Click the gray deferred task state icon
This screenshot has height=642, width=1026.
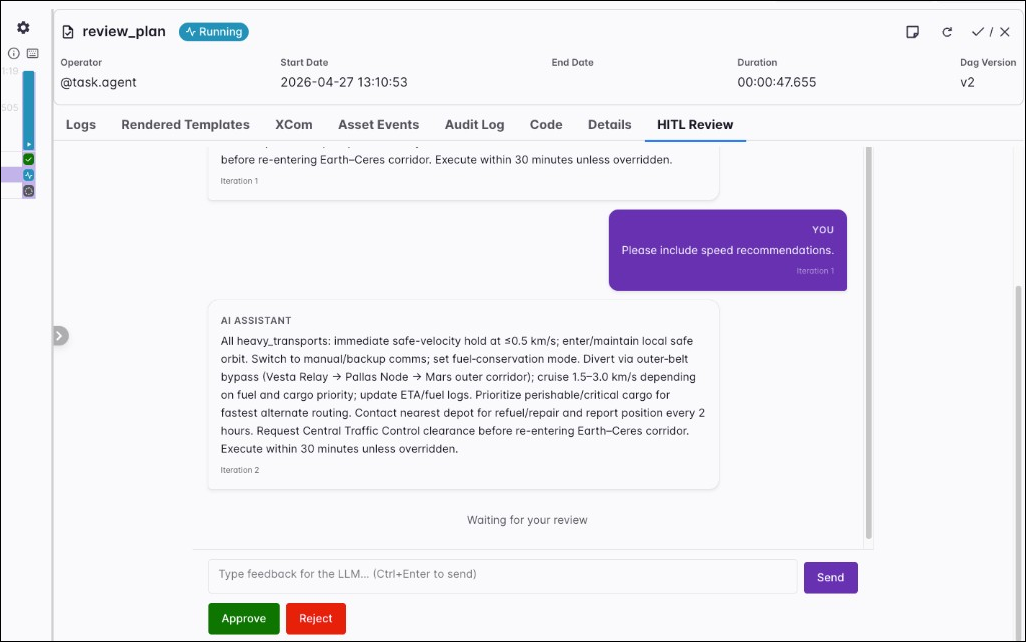[28, 190]
